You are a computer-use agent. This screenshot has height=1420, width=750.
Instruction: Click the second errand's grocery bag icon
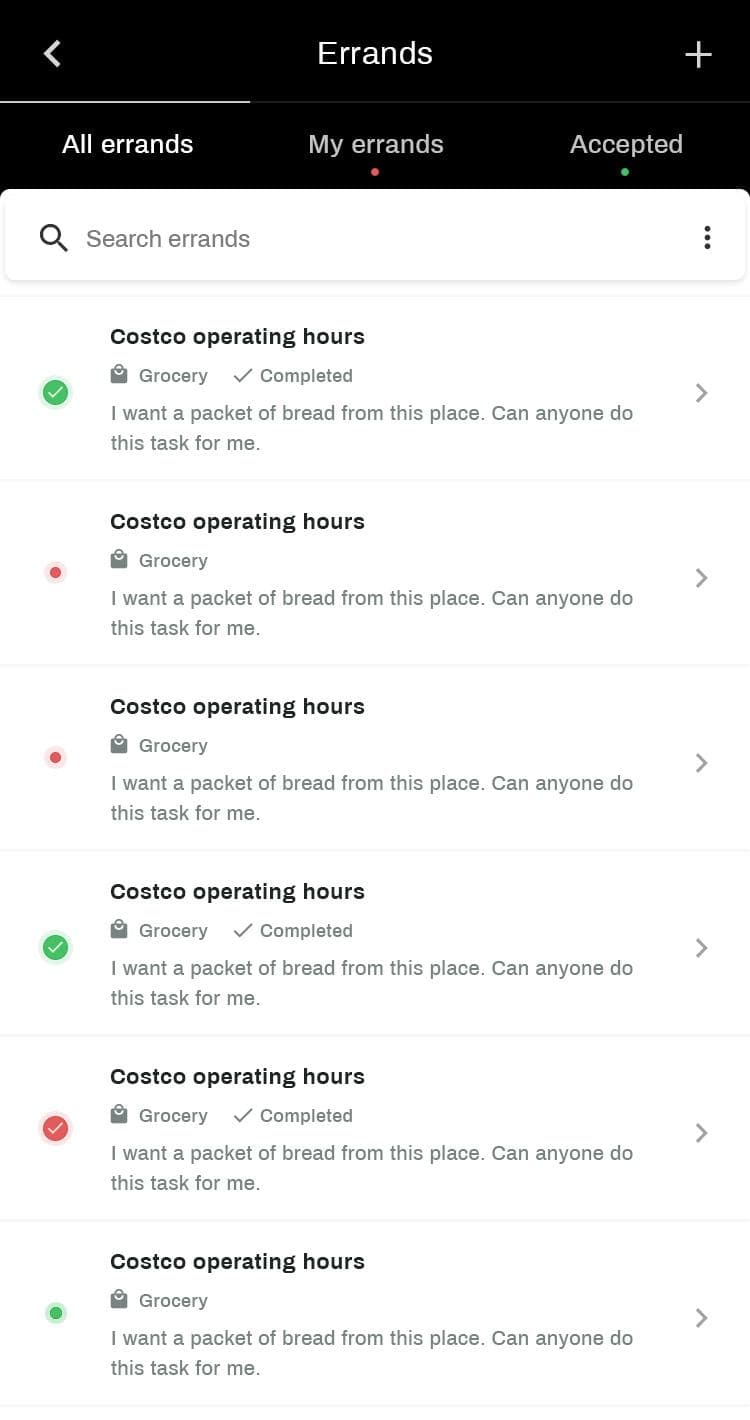(x=119, y=560)
